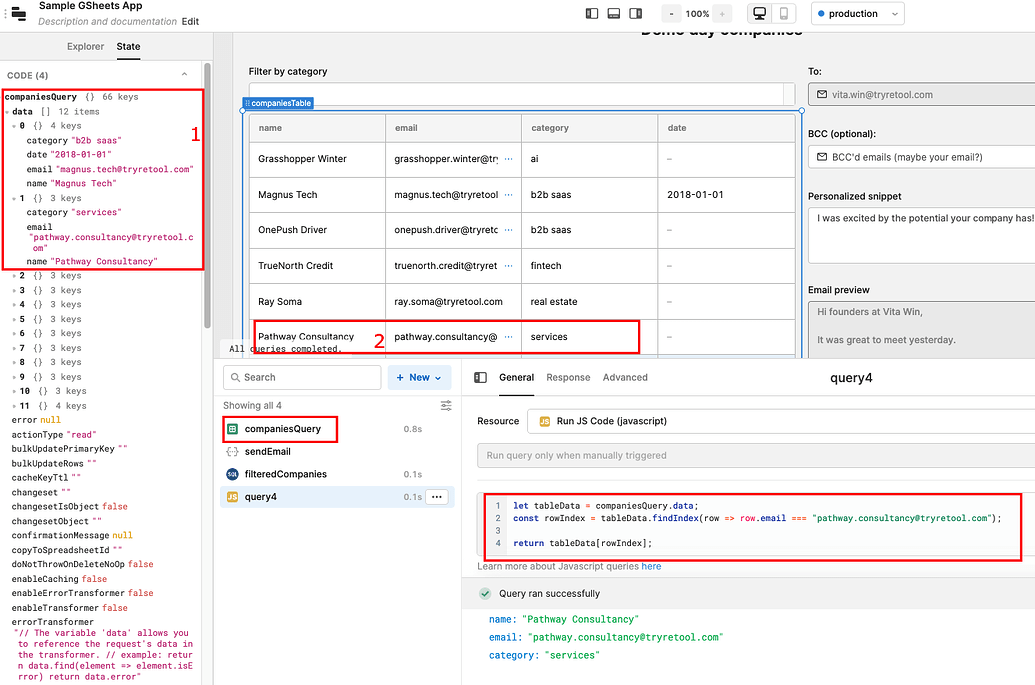Switch to mobile view layout
Viewport: 1035px width, 685px height.
point(783,14)
